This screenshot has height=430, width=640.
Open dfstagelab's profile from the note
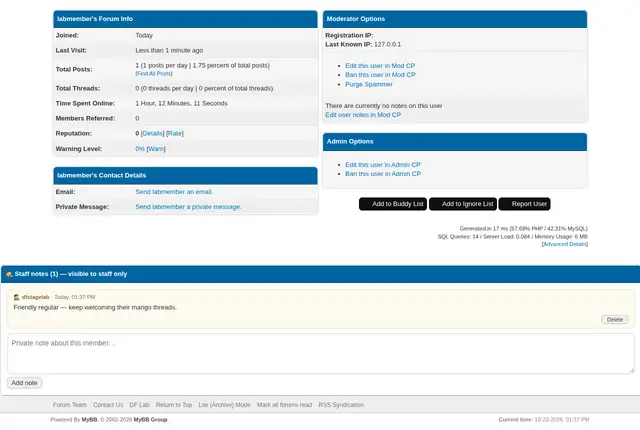tap(36, 297)
